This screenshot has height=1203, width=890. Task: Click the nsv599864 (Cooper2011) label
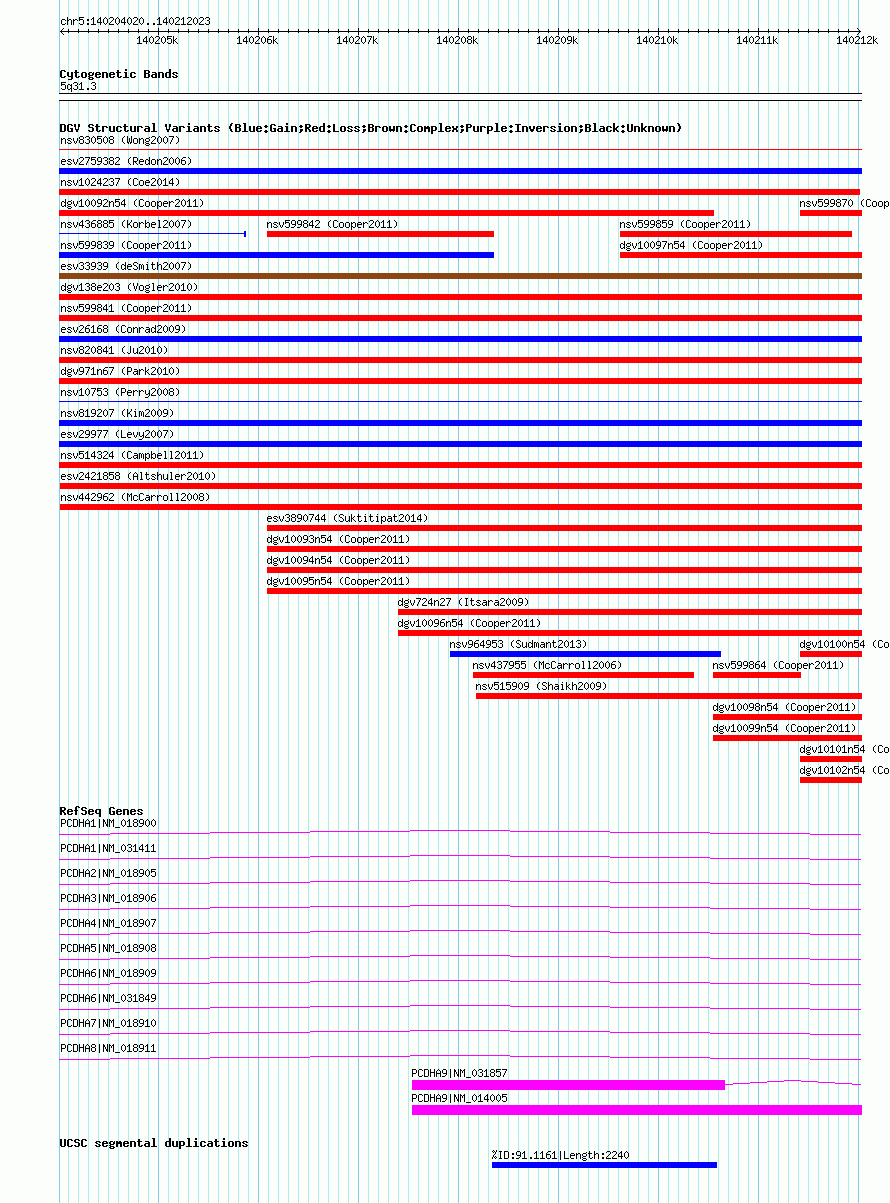(778, 665)
